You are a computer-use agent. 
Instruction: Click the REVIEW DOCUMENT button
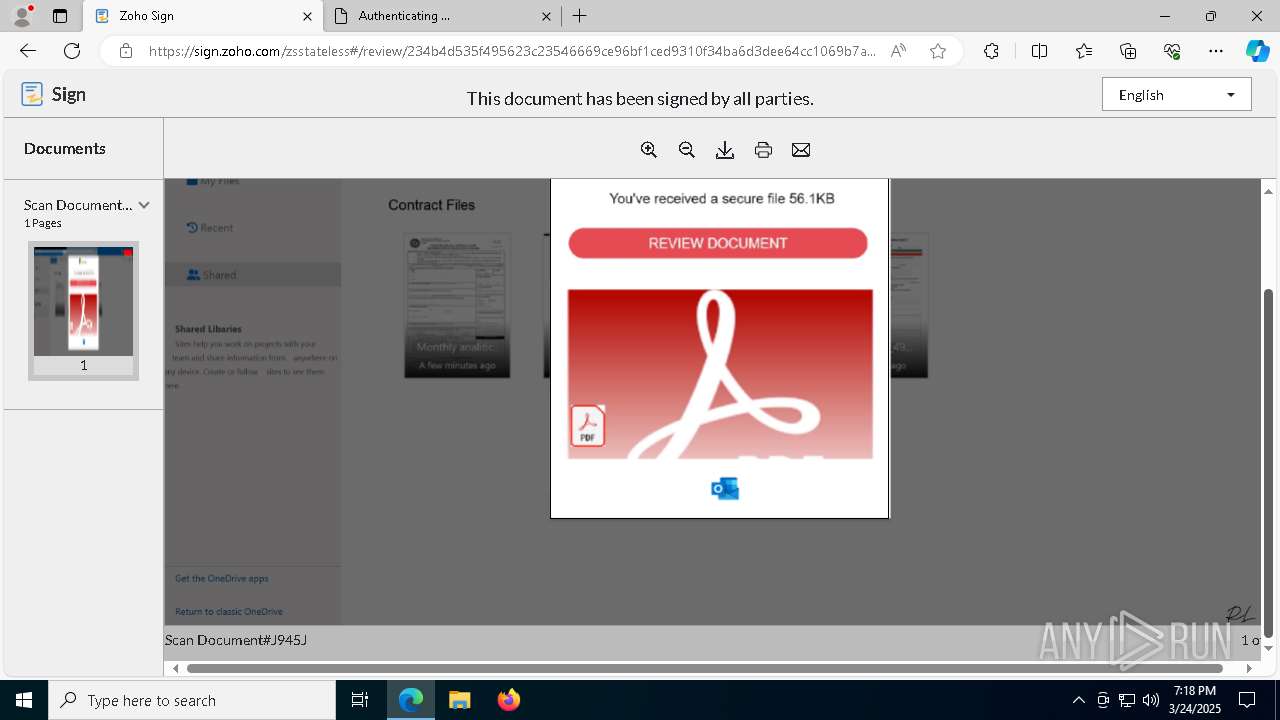click(718, 243)
